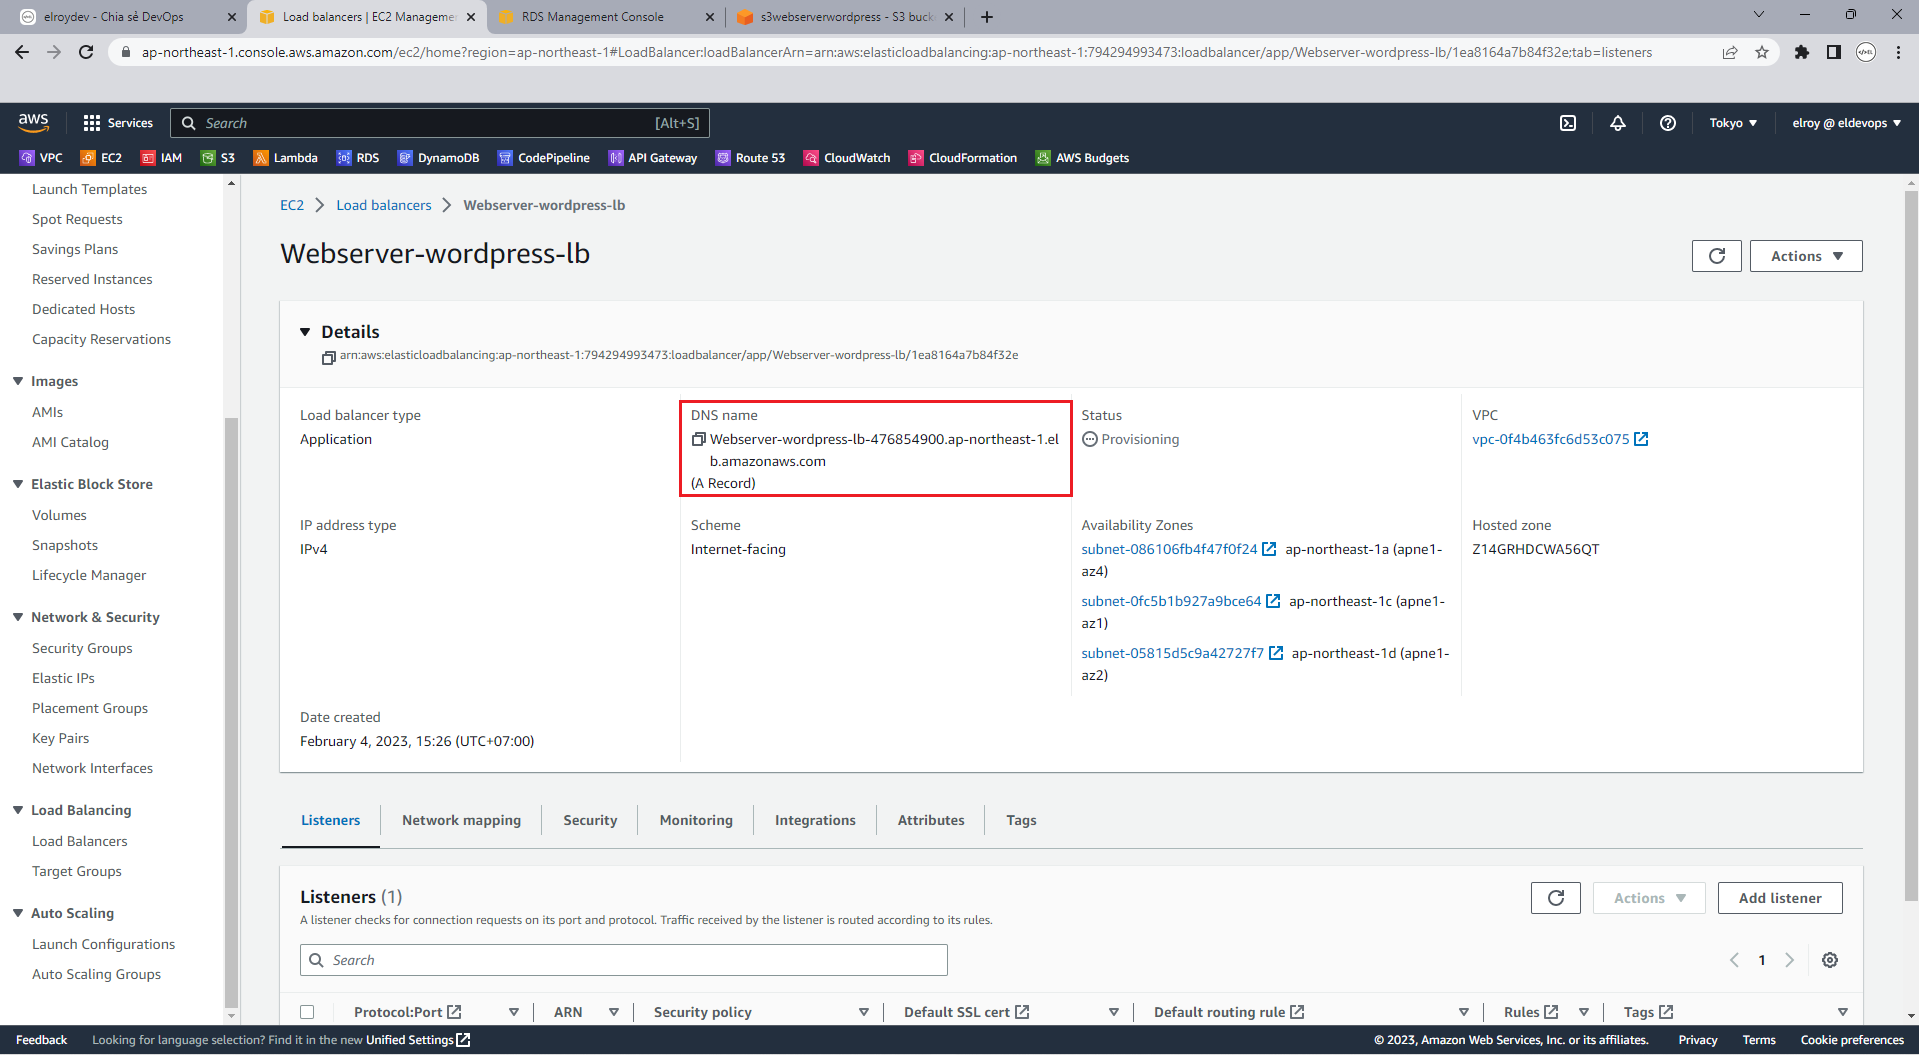The height and width of the screenshot is (1055, 1919).
Task: Switch to the Attributes tab
Action: 931,820
